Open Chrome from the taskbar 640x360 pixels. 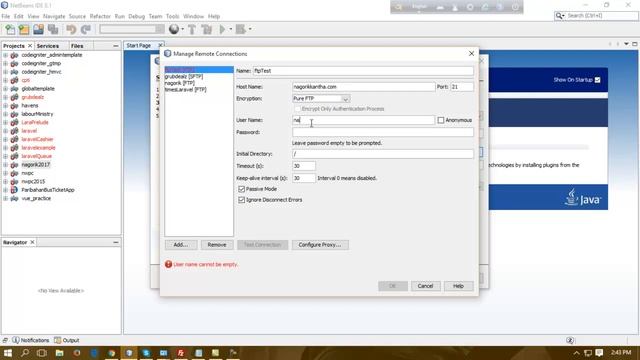(x=111, y=353)
